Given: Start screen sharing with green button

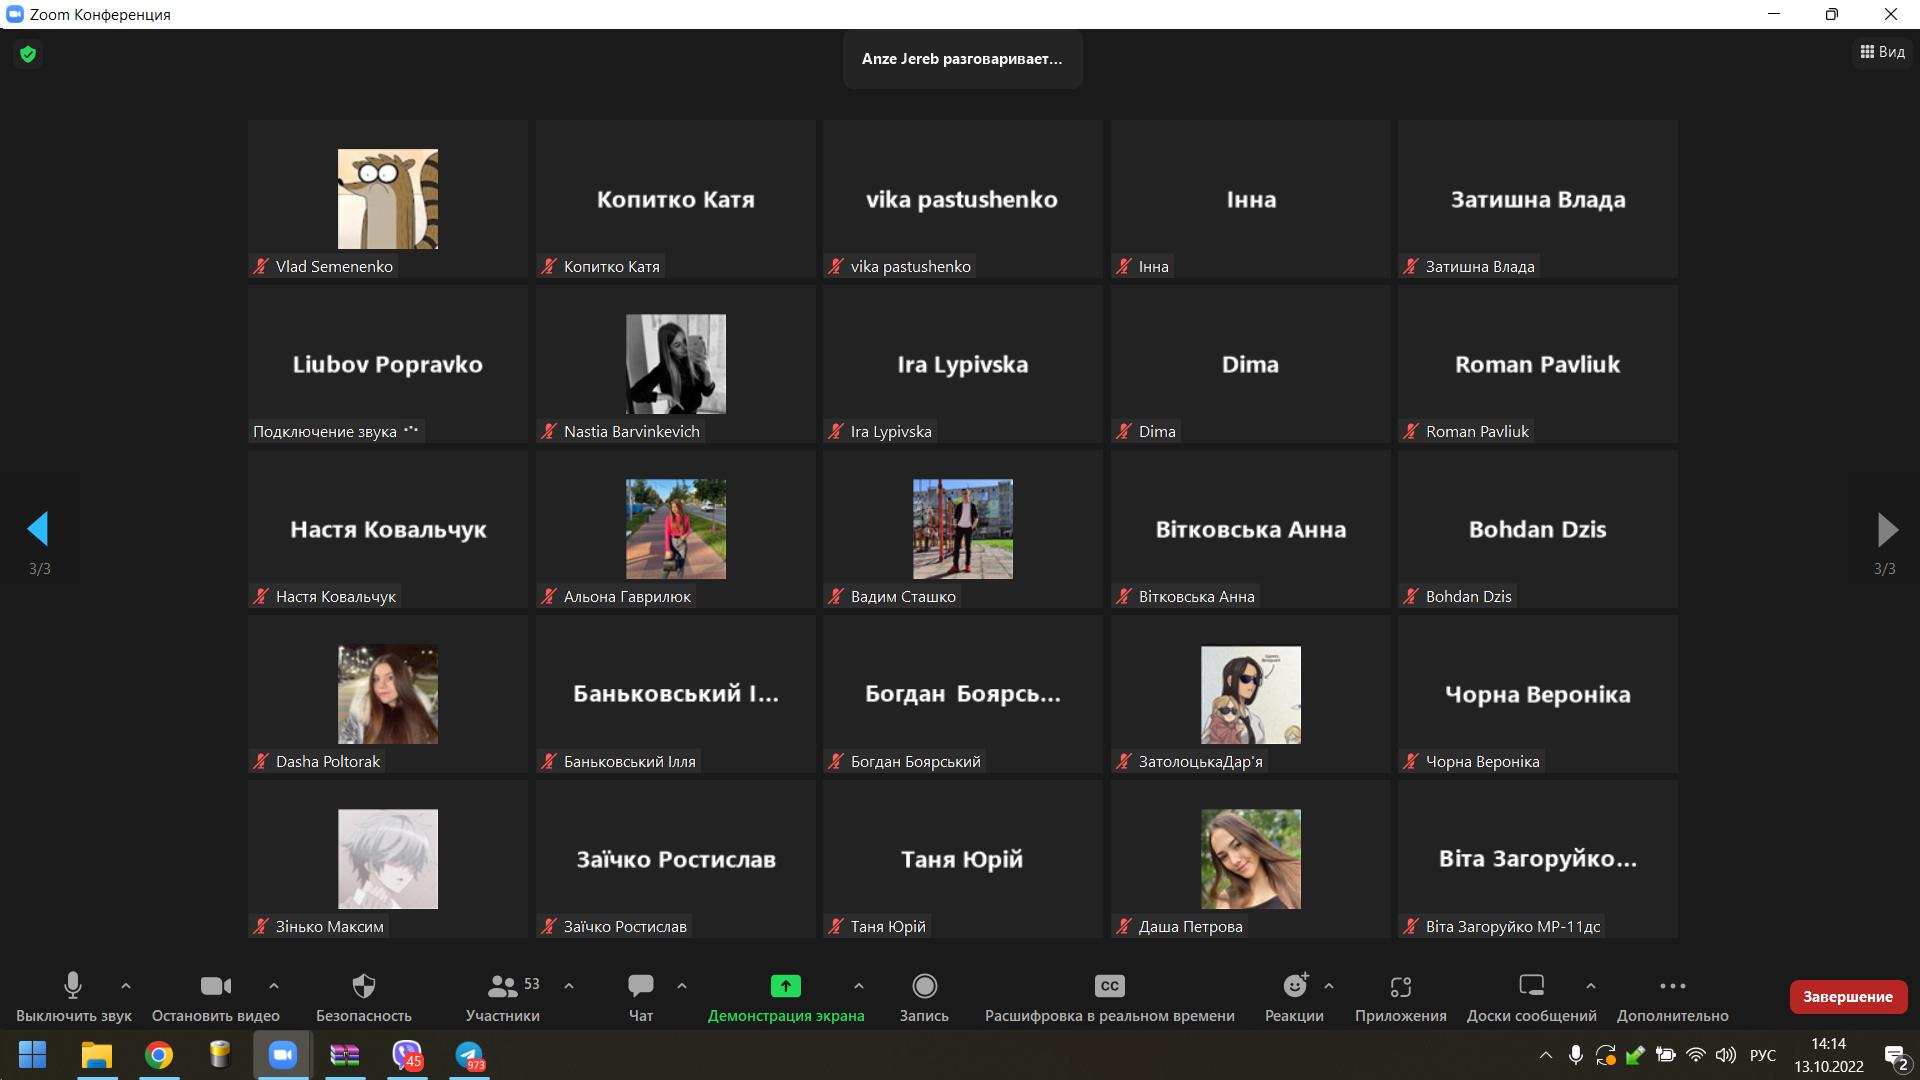Looking at the screenshot, I should pyautogui.click(x=785, y=987).
